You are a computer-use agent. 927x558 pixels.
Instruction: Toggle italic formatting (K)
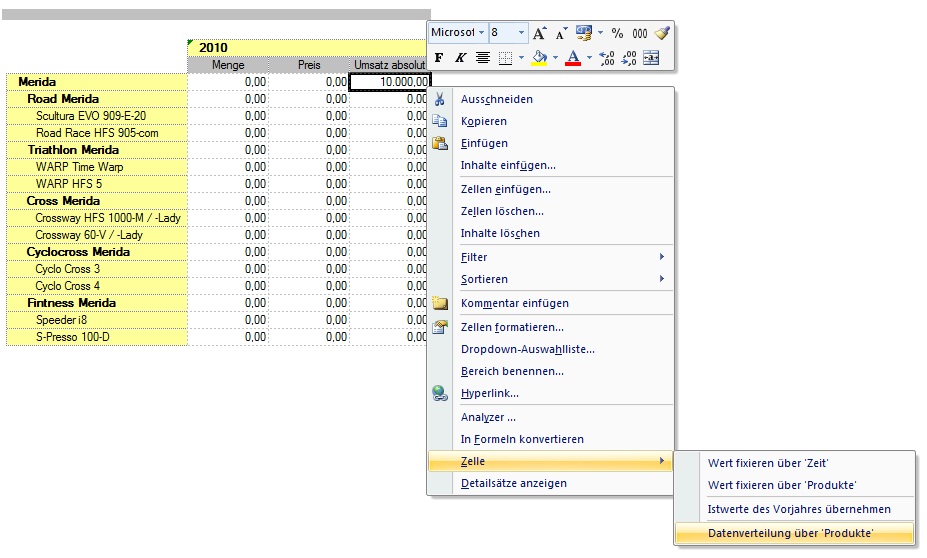(x=461, y=57)
